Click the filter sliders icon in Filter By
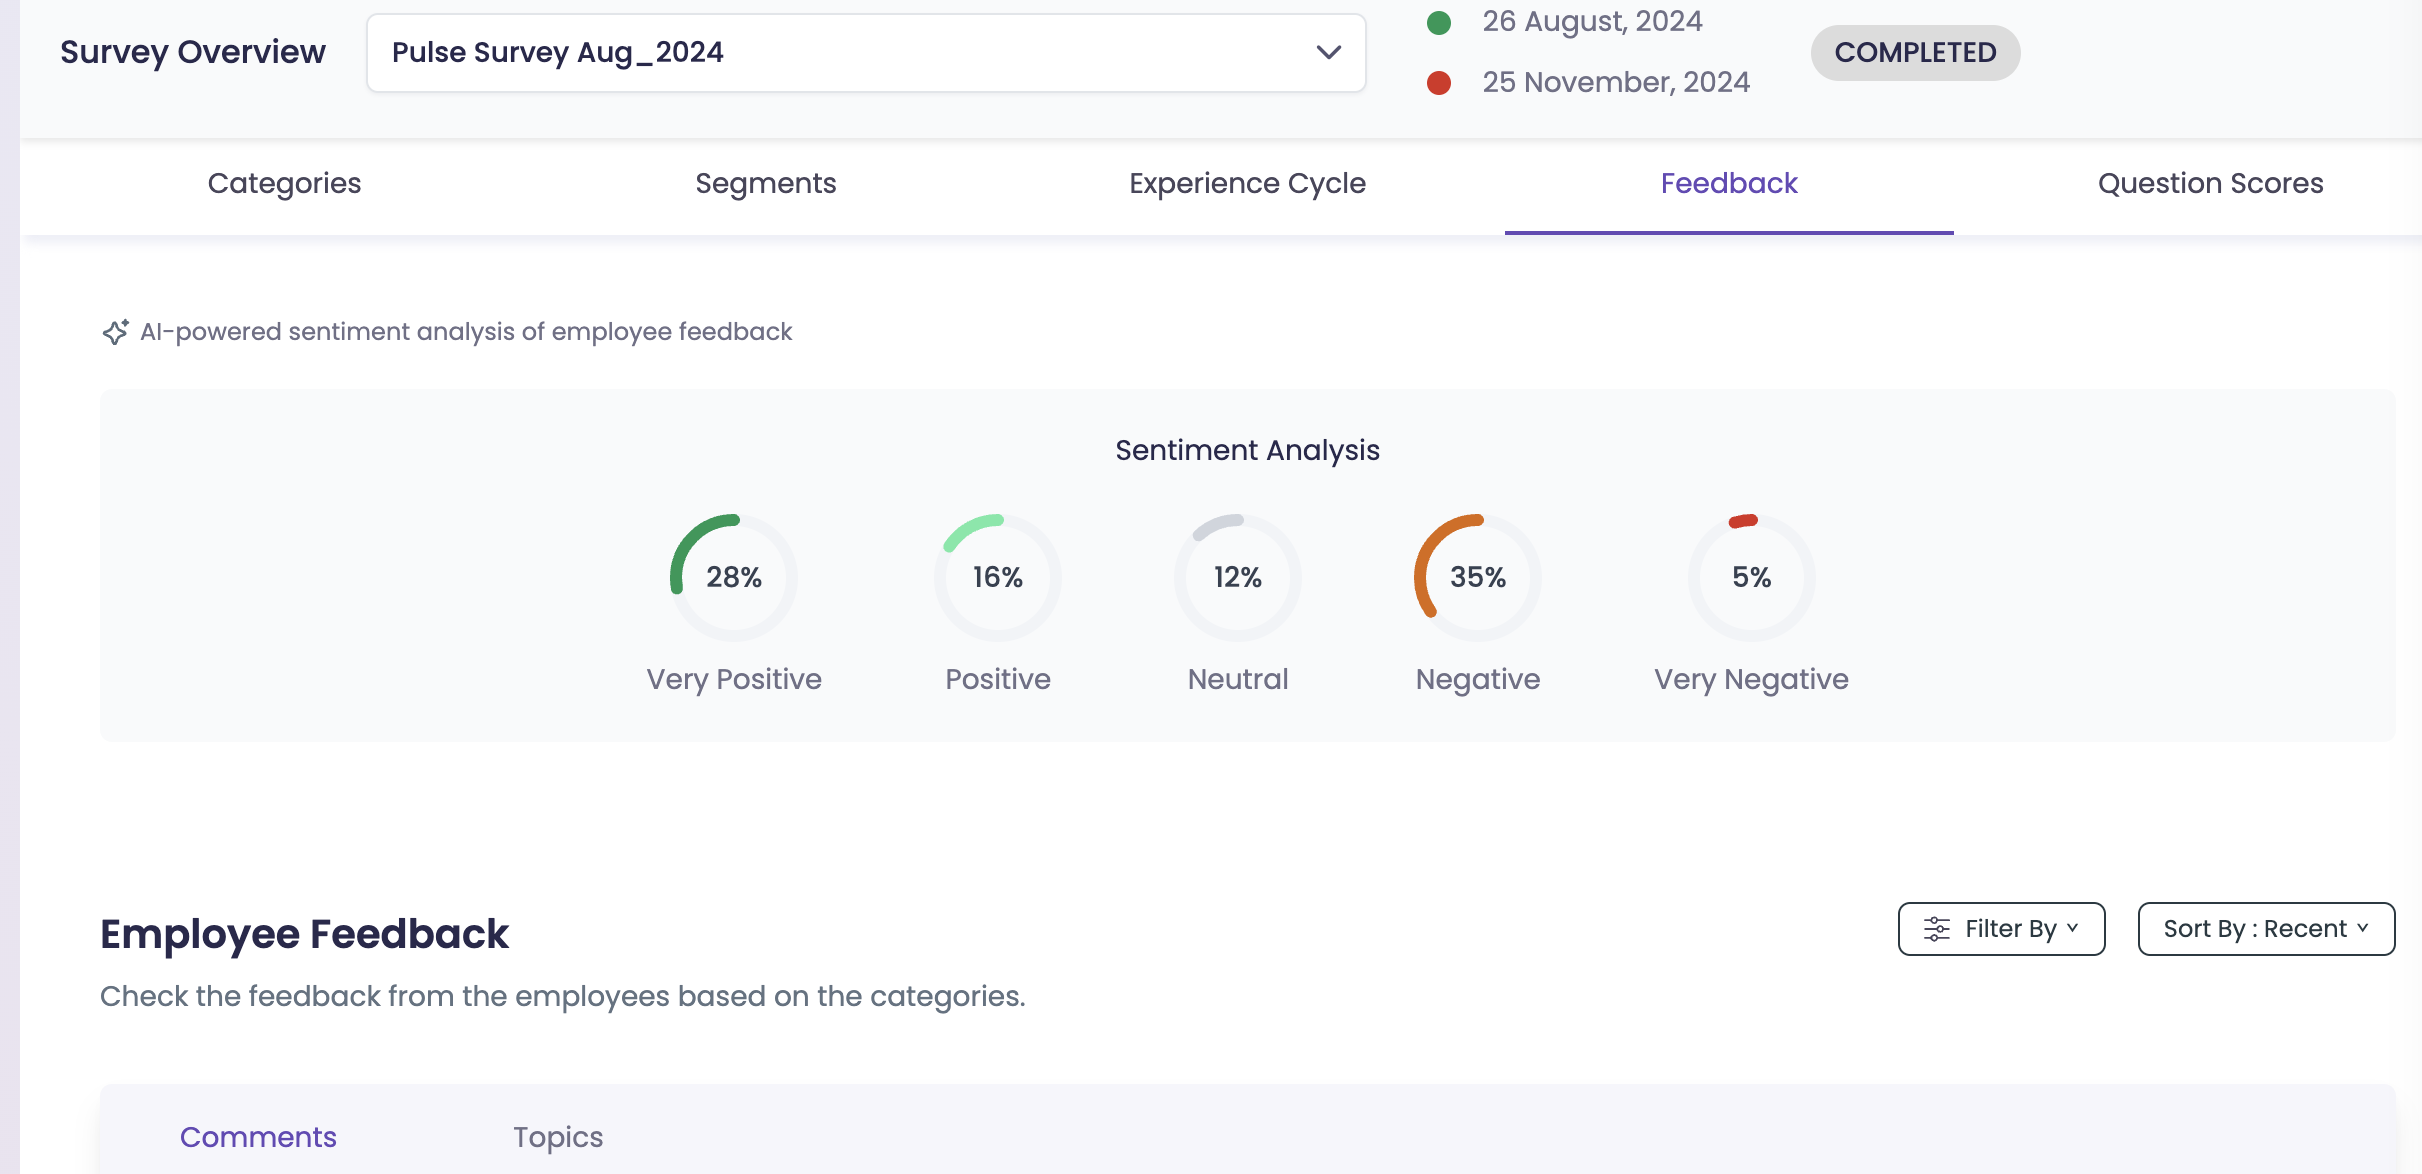 (1937, 928)
